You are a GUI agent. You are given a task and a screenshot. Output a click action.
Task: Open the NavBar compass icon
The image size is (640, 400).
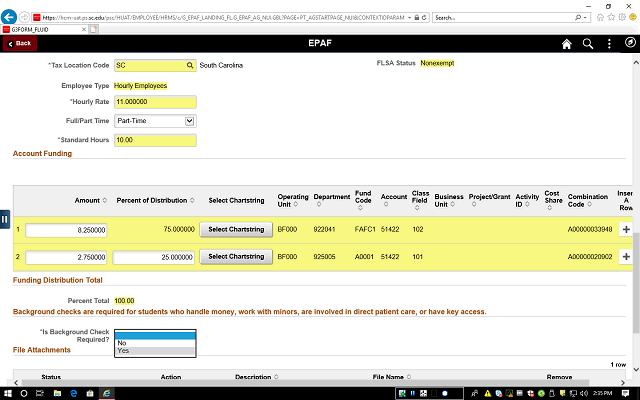(x=630, y=42)
